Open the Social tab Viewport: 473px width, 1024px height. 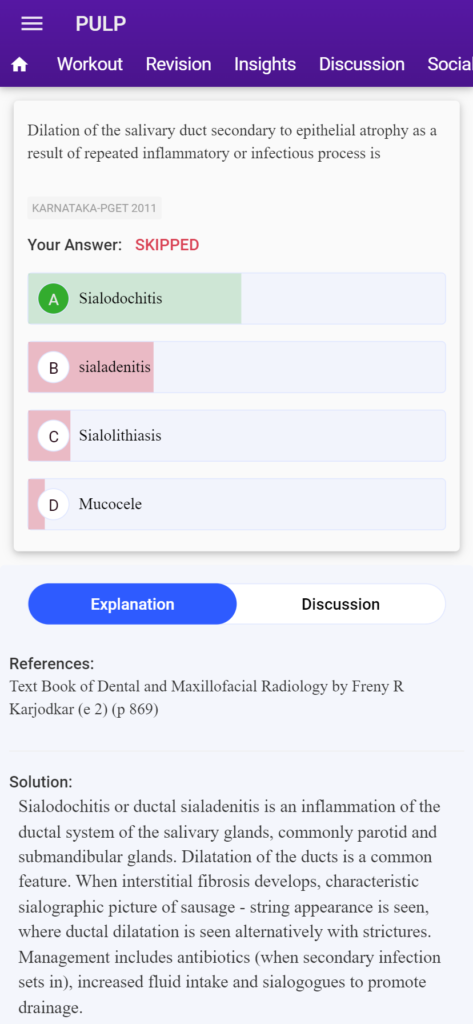click(x=450, y=64)
